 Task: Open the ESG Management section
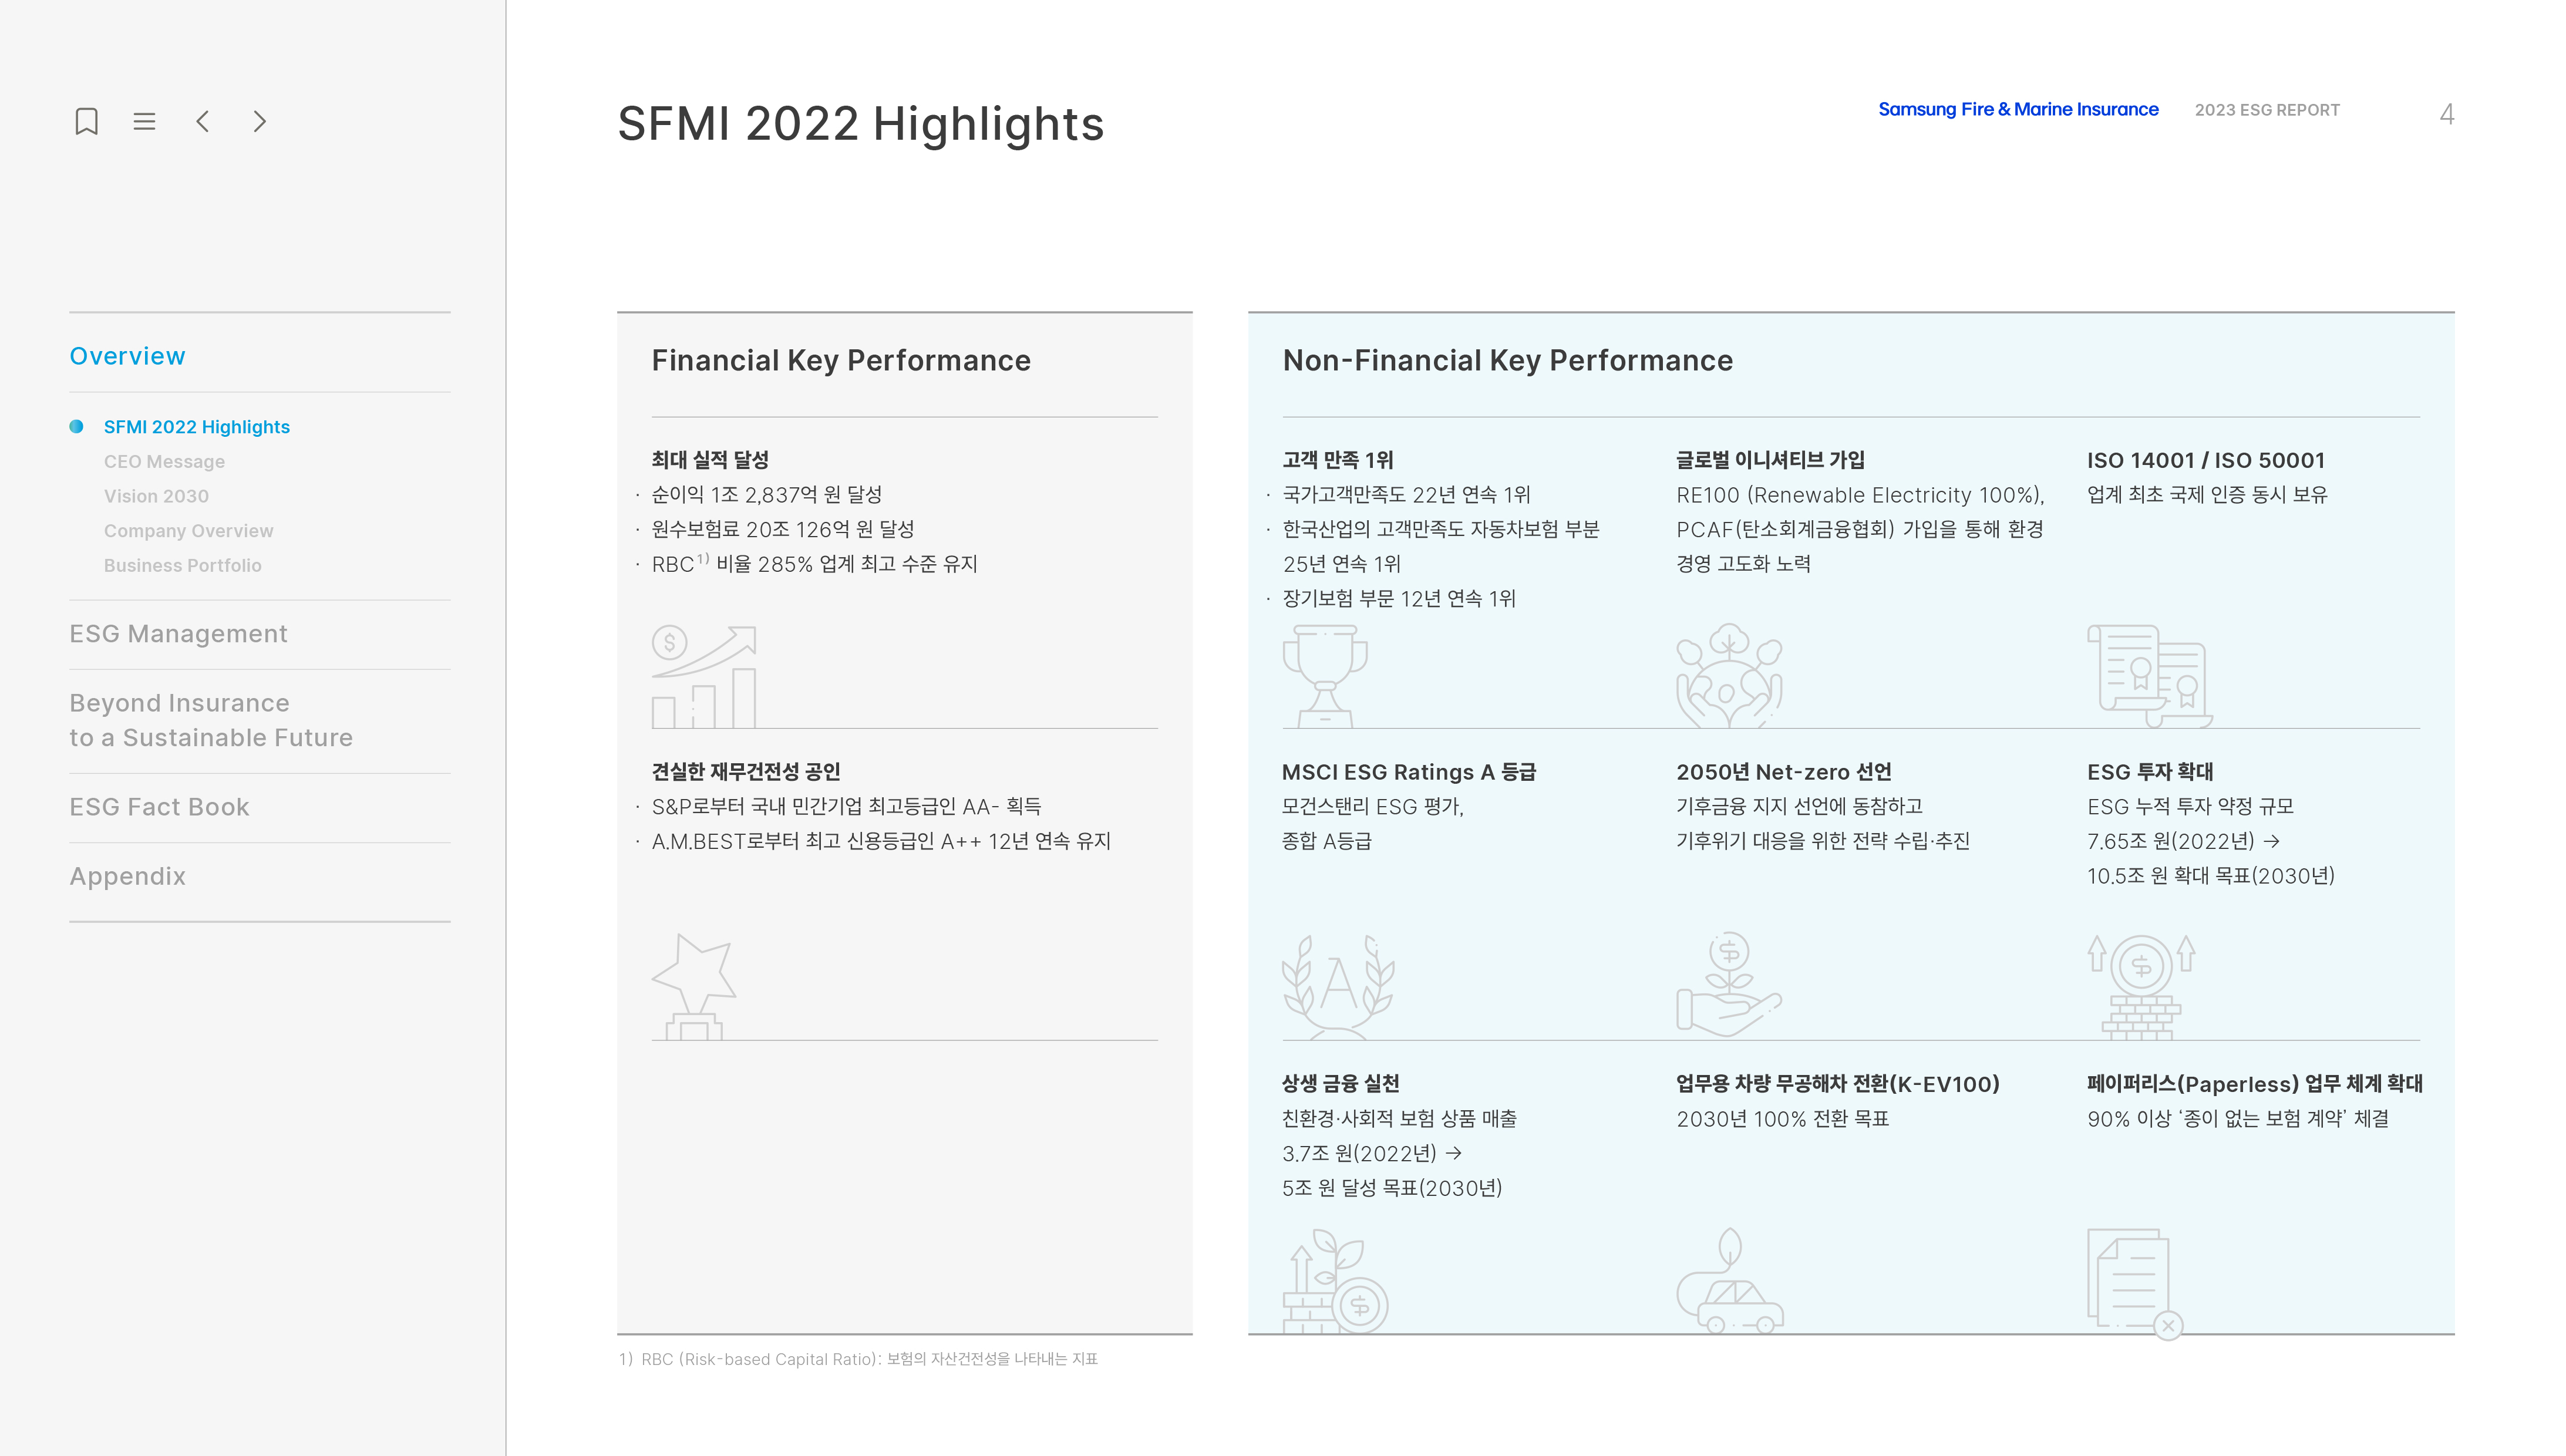coord(178,634)
